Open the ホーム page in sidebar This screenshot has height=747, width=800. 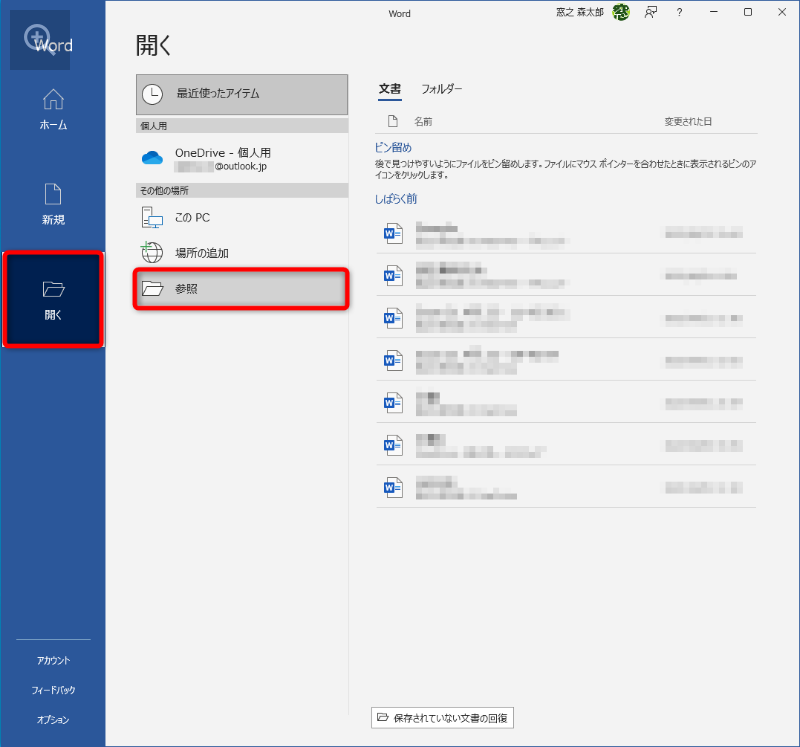tap(53, 109)
